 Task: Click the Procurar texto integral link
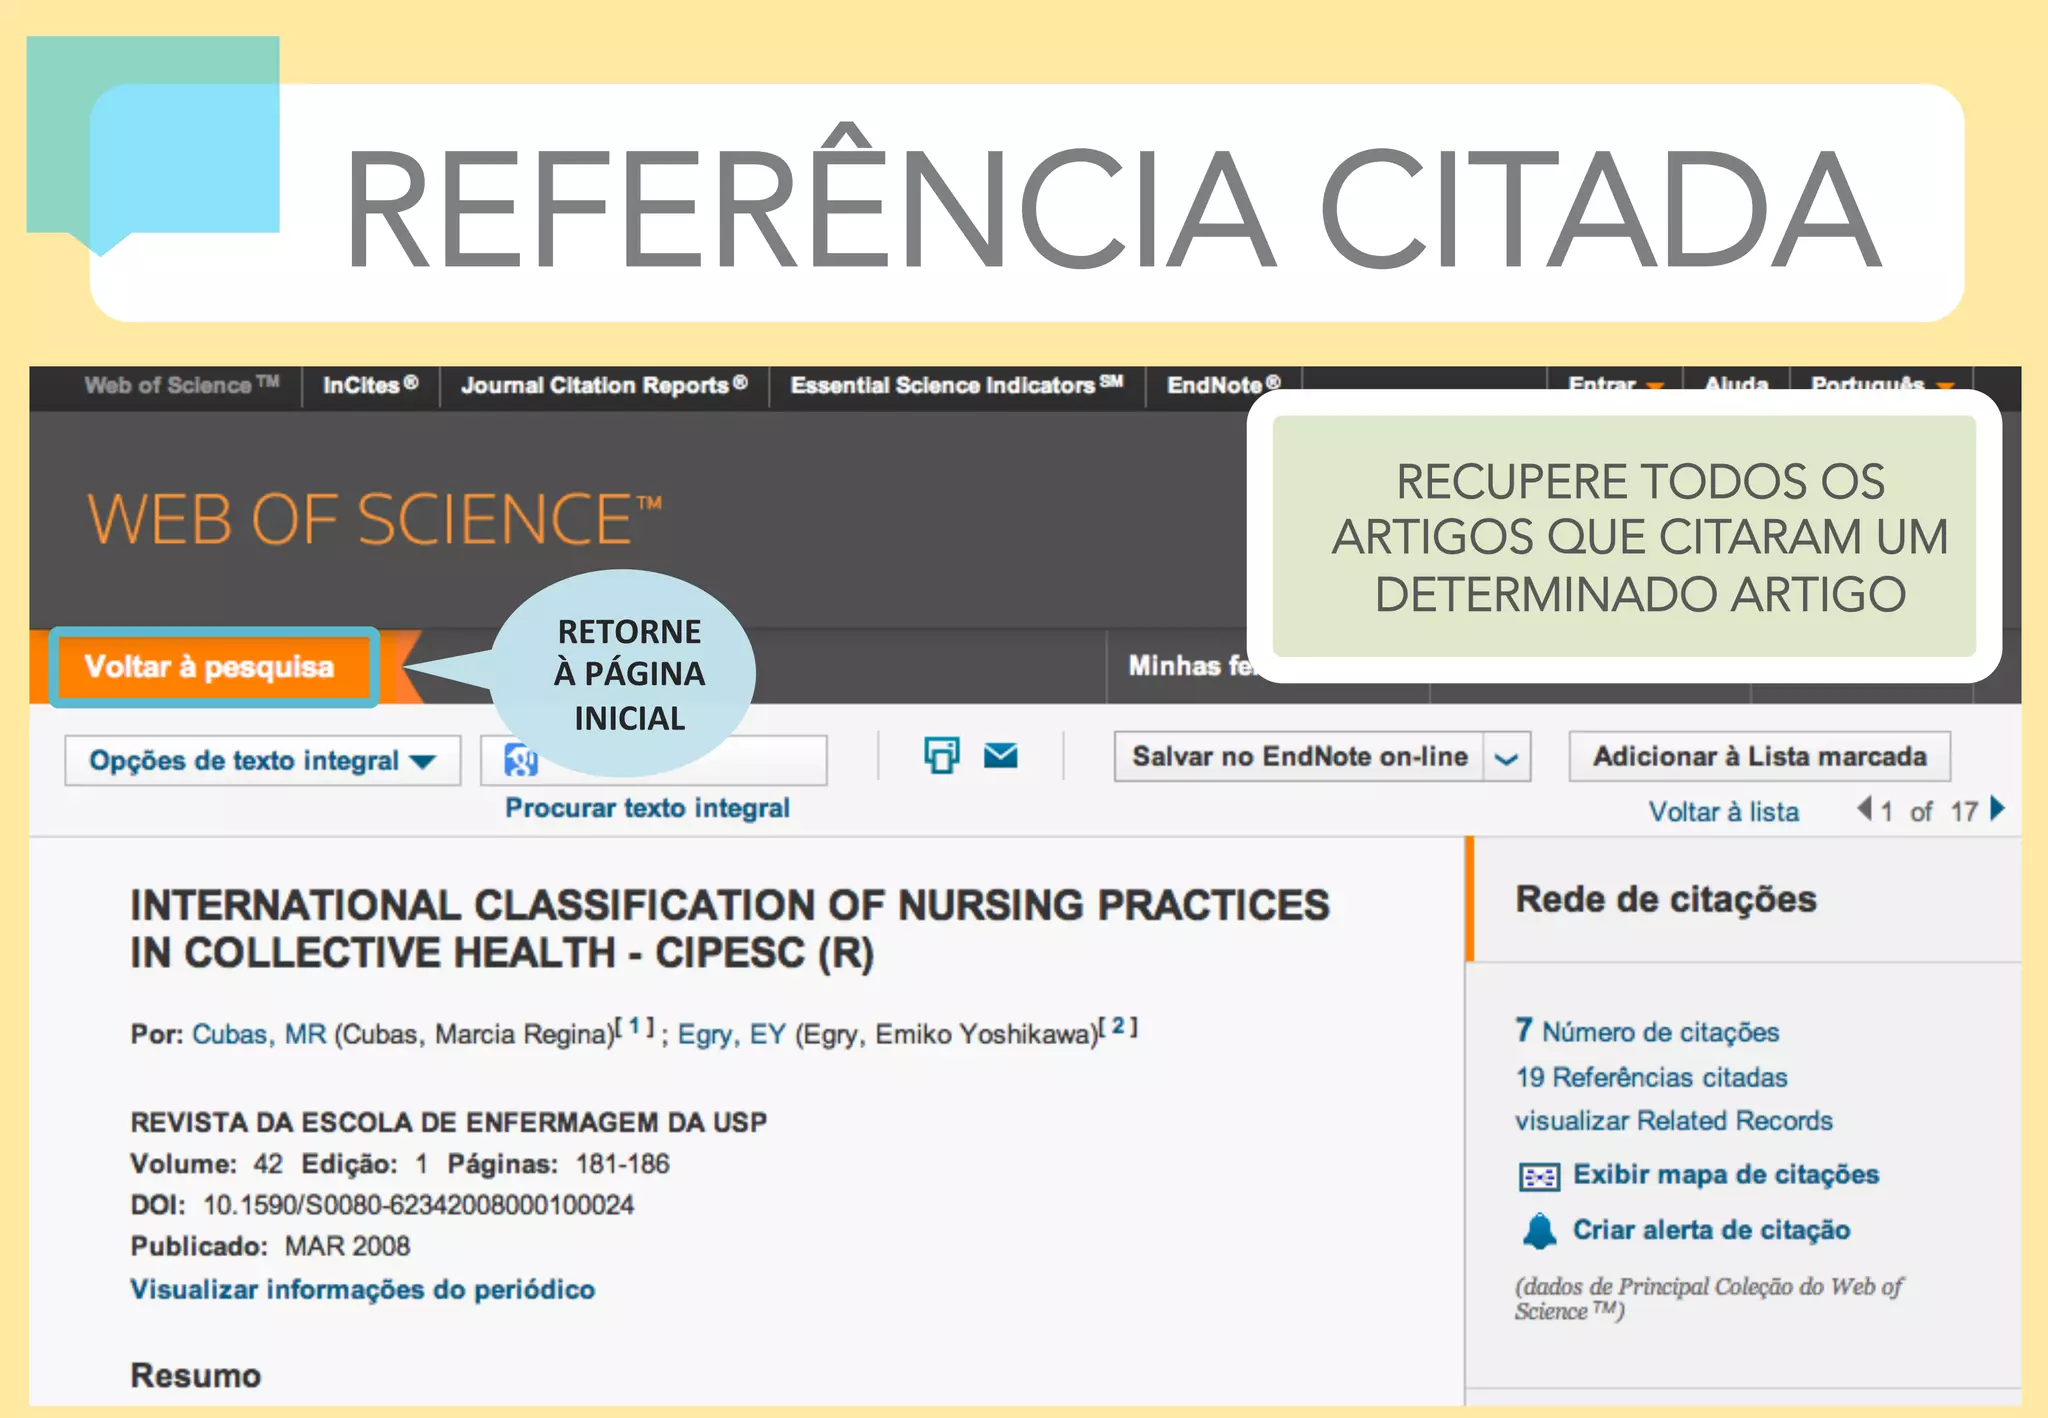(x=647, y=808)
